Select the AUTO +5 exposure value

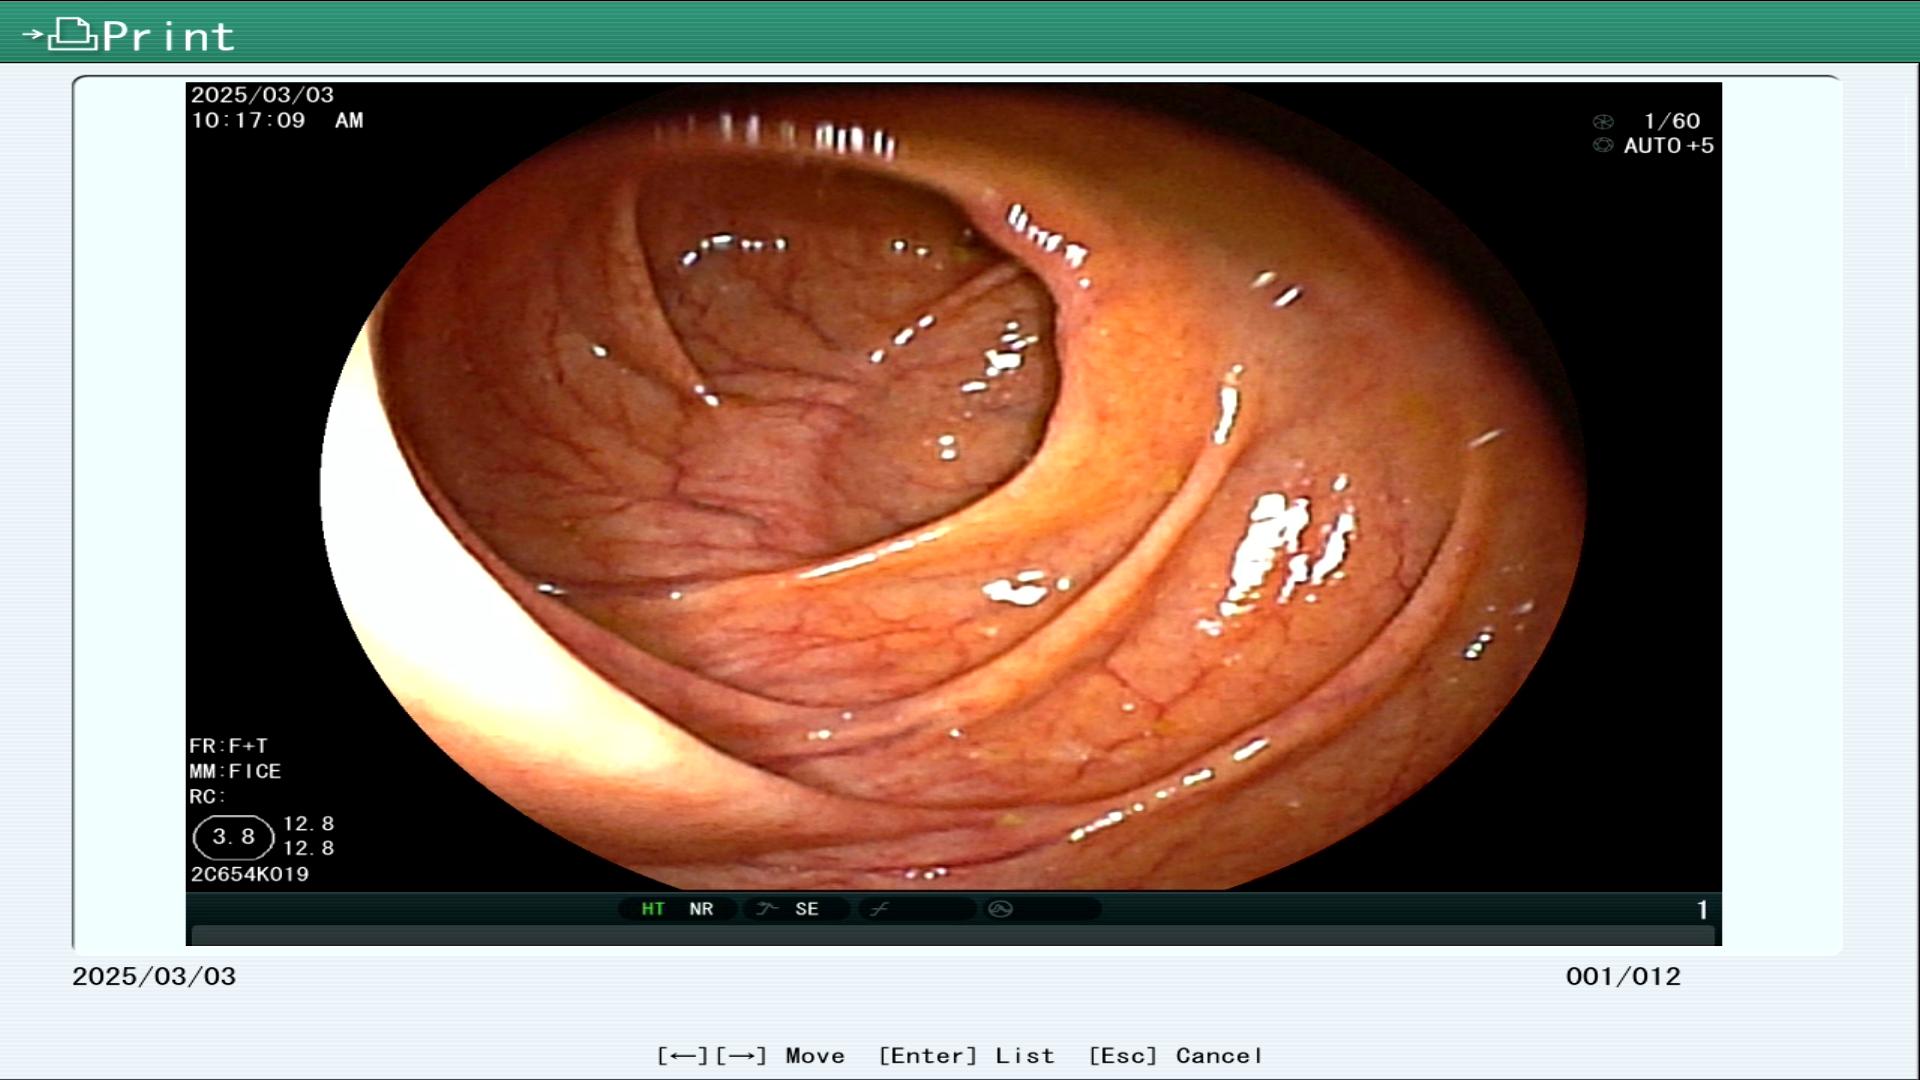[1668, 146]
